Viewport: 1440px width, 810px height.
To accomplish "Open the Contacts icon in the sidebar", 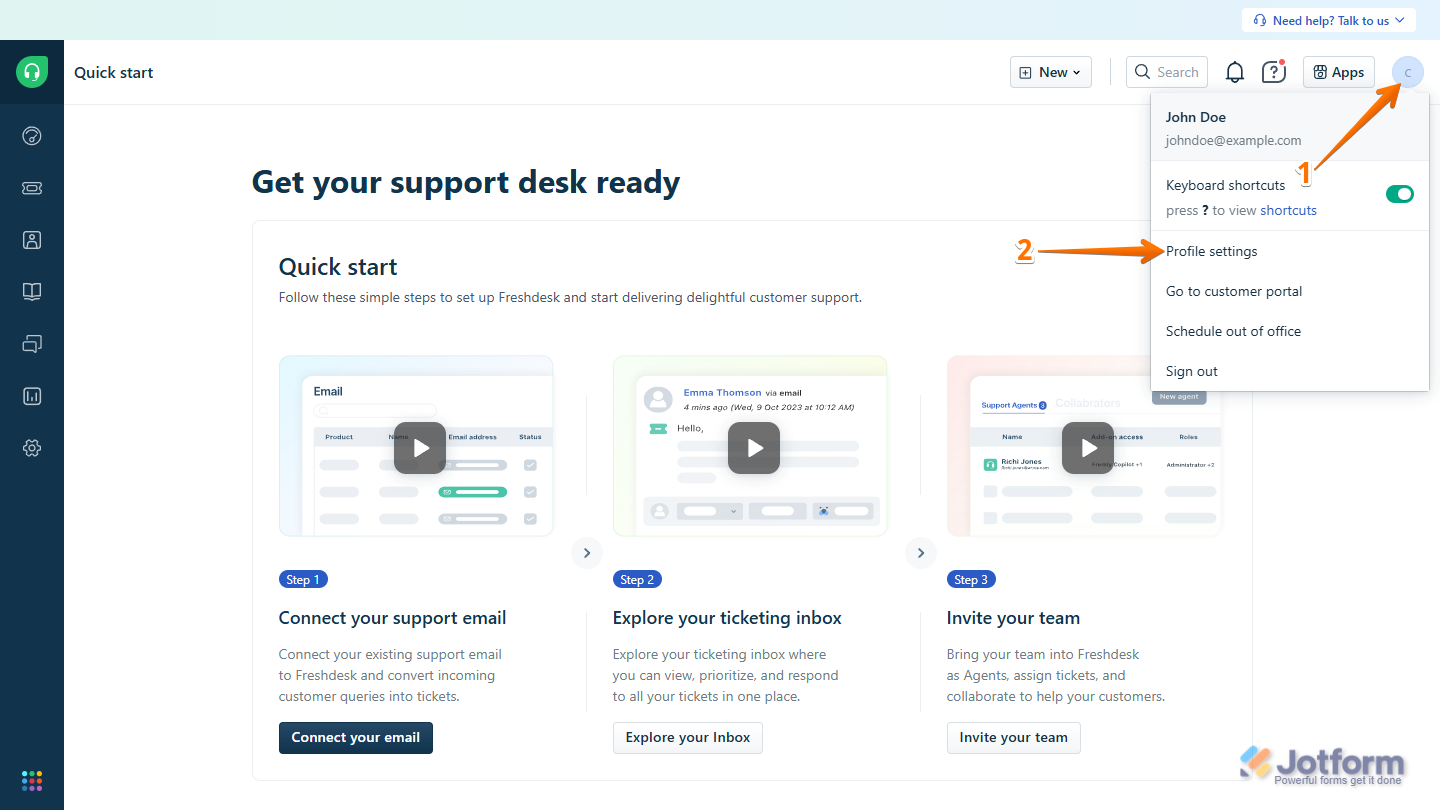I will pyautogui.click(x=32, y=240).
